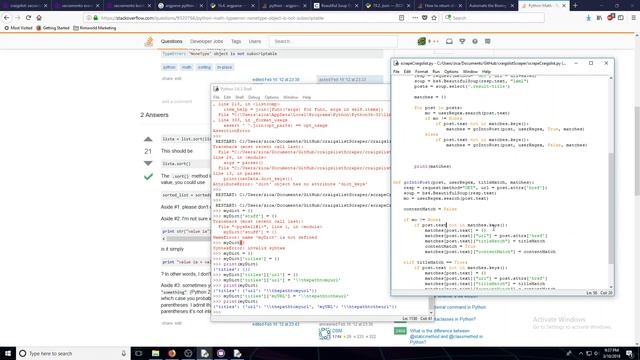This screenshot has height=360, width=640.
Task: Toggle reader view in the address bar
Action: 402,18
